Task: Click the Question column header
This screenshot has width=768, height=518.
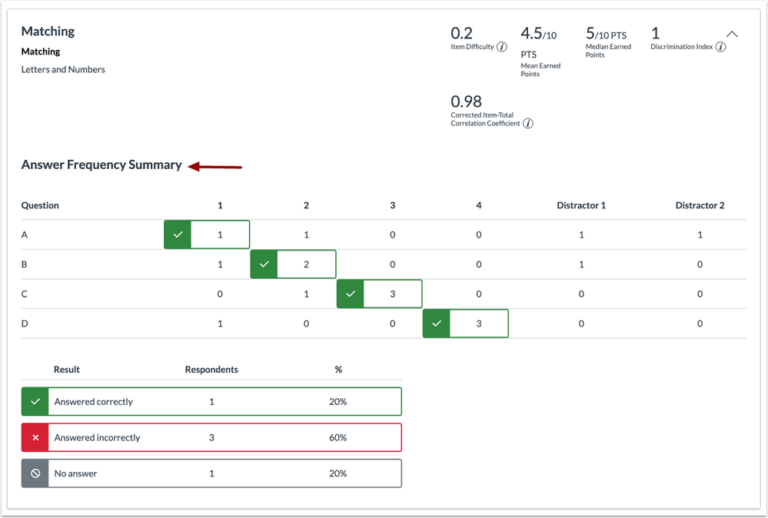Action: tap(40, 206)
